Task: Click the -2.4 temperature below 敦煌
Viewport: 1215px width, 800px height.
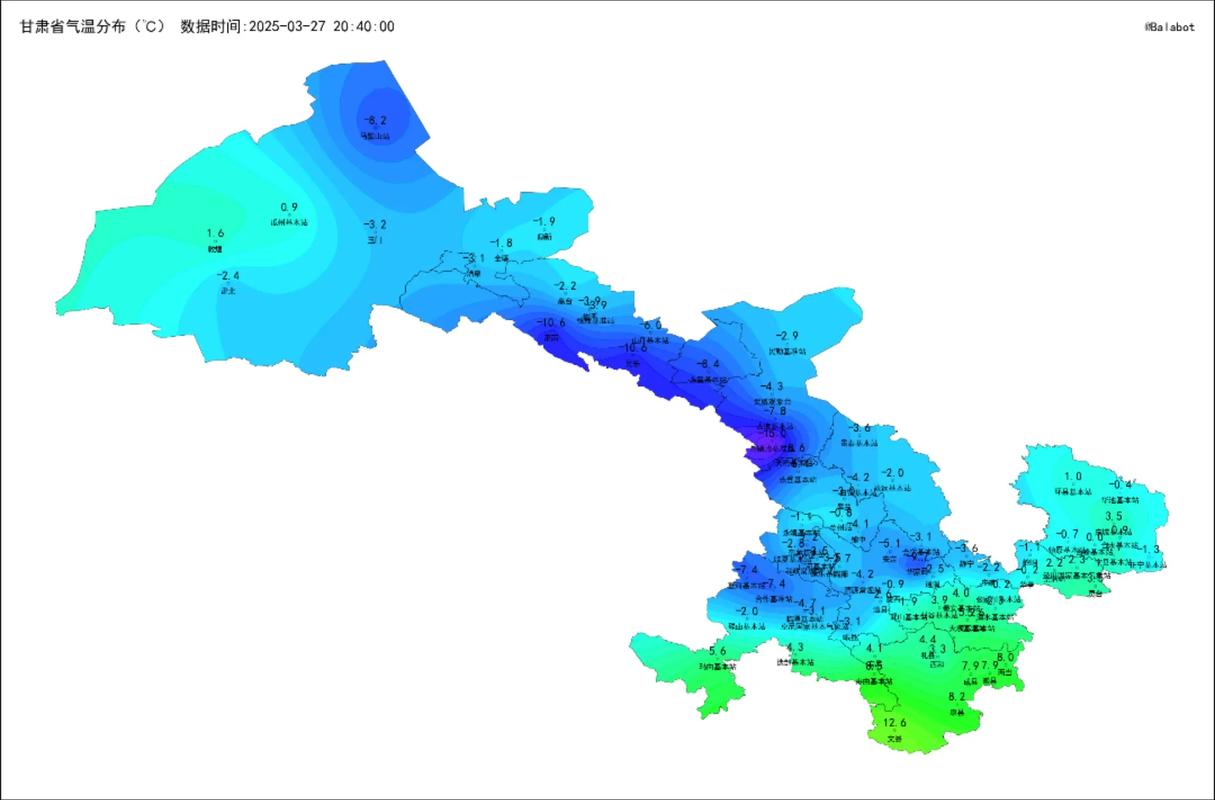Action: (x=228, y=276)
